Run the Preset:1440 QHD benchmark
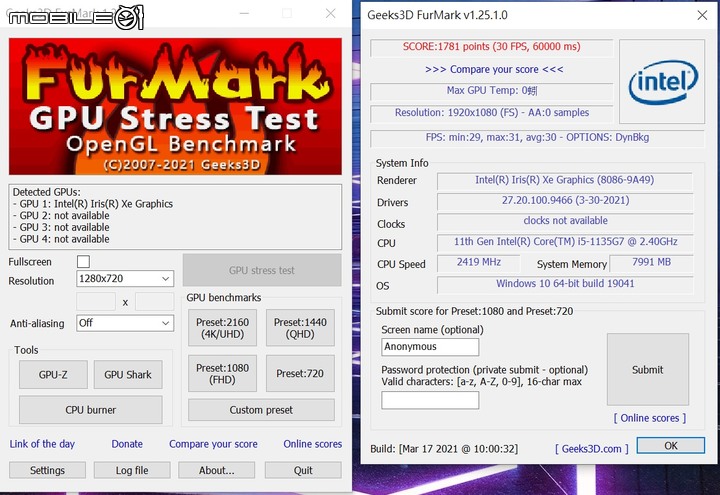Image resolution: width=720 pixels, height=495 pixels. [300, 328]
